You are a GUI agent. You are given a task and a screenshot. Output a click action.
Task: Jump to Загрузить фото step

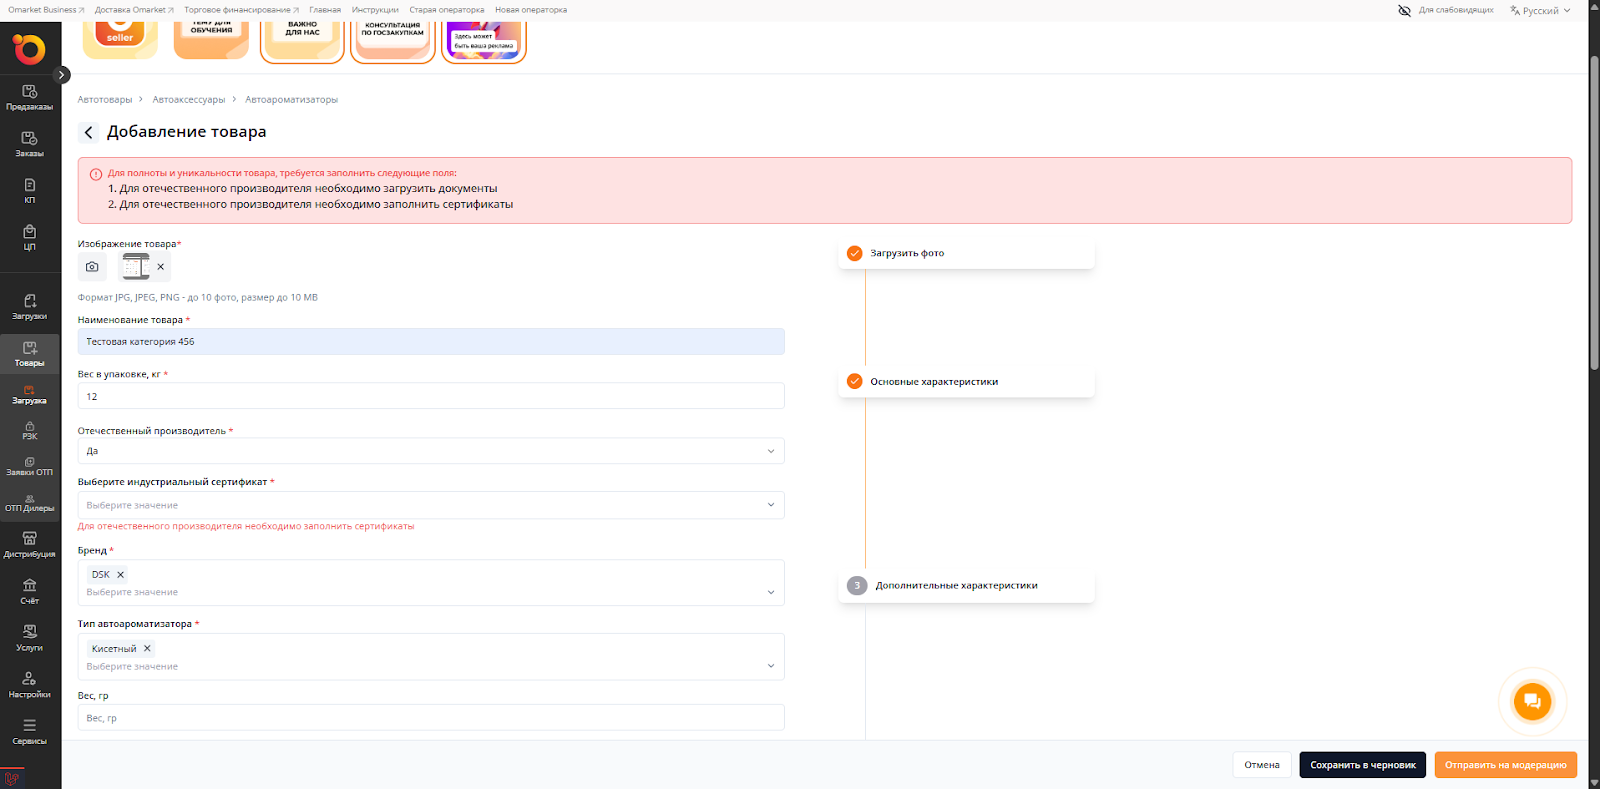(966, 254)
